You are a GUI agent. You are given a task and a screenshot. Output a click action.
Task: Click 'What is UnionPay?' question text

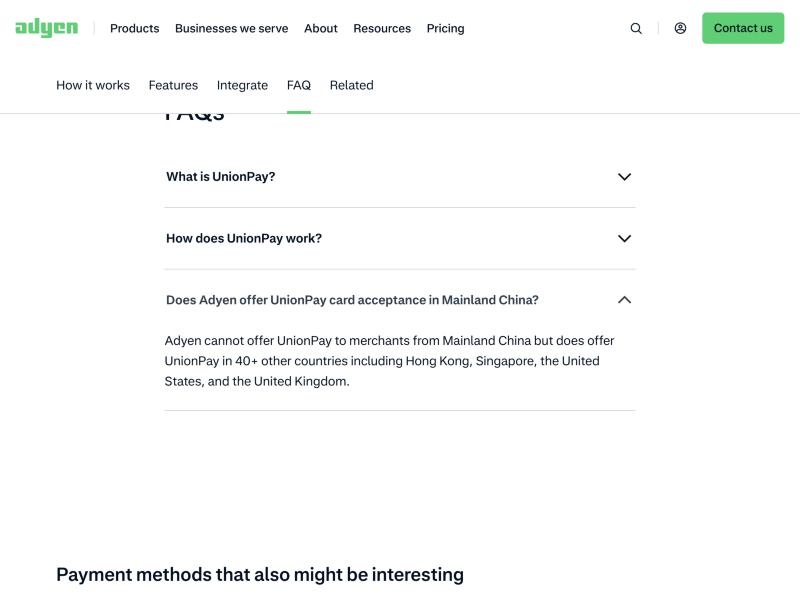pos(220,177)
